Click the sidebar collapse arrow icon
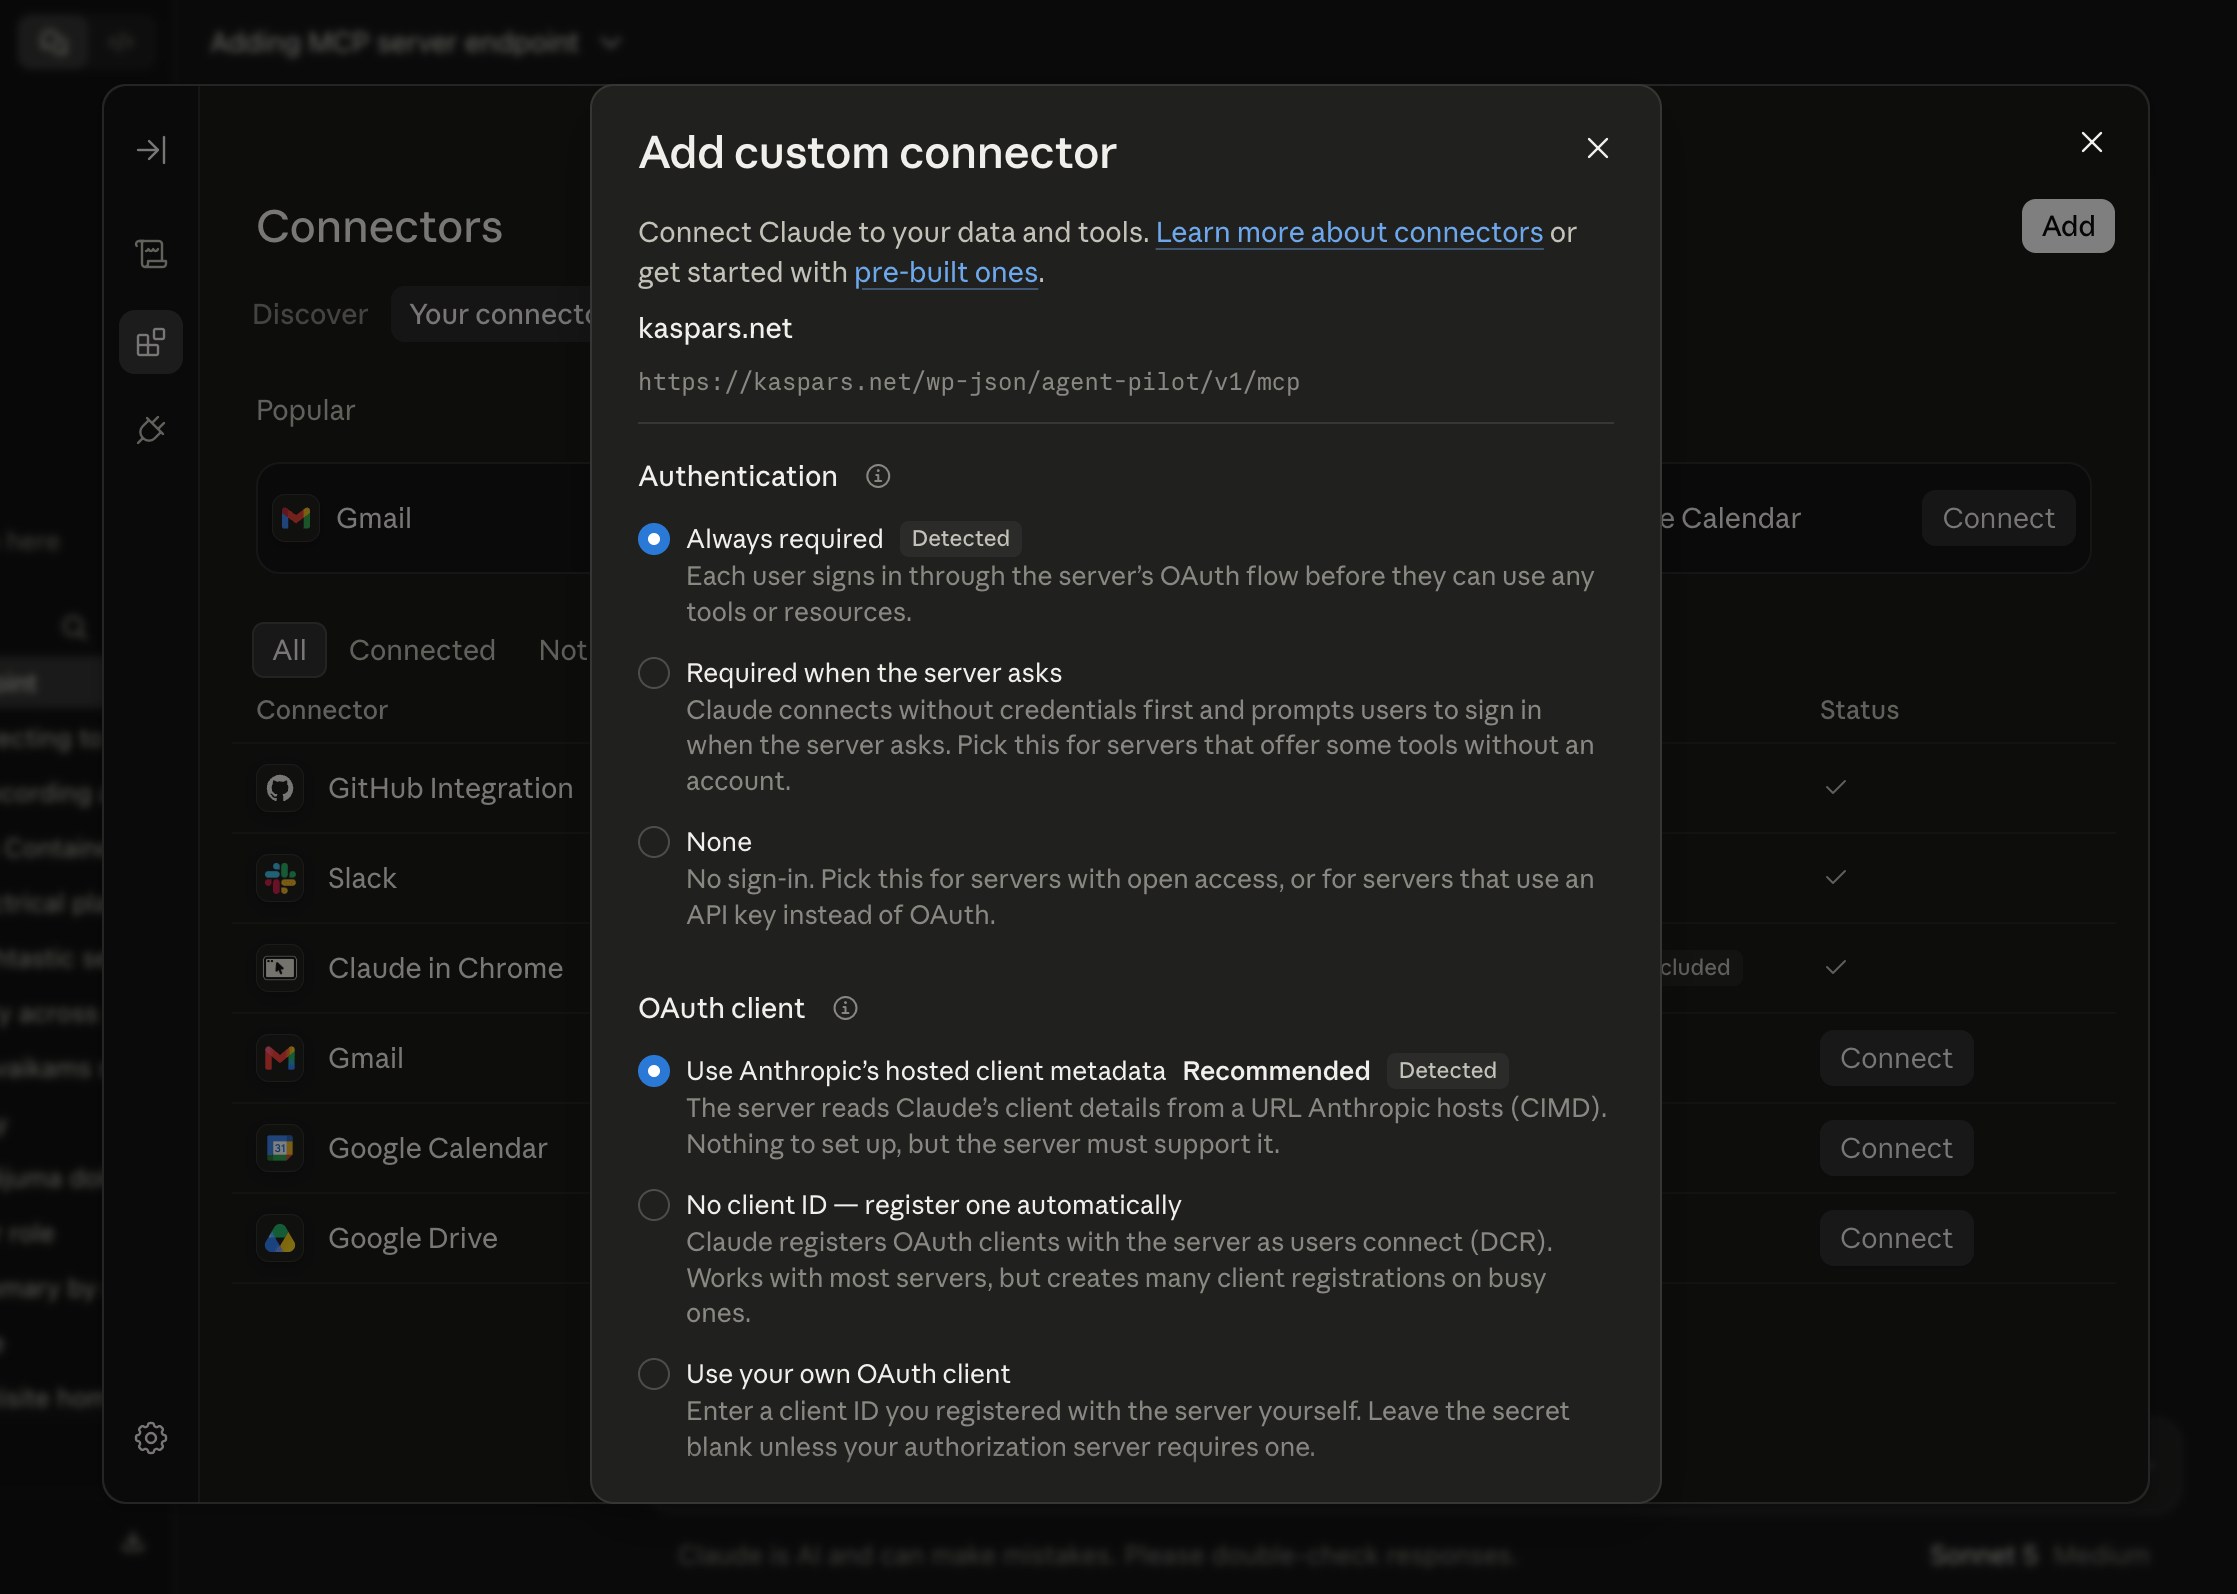Image resolution: width=2237 pixels, height=1594 pixels. coord(151,150)
